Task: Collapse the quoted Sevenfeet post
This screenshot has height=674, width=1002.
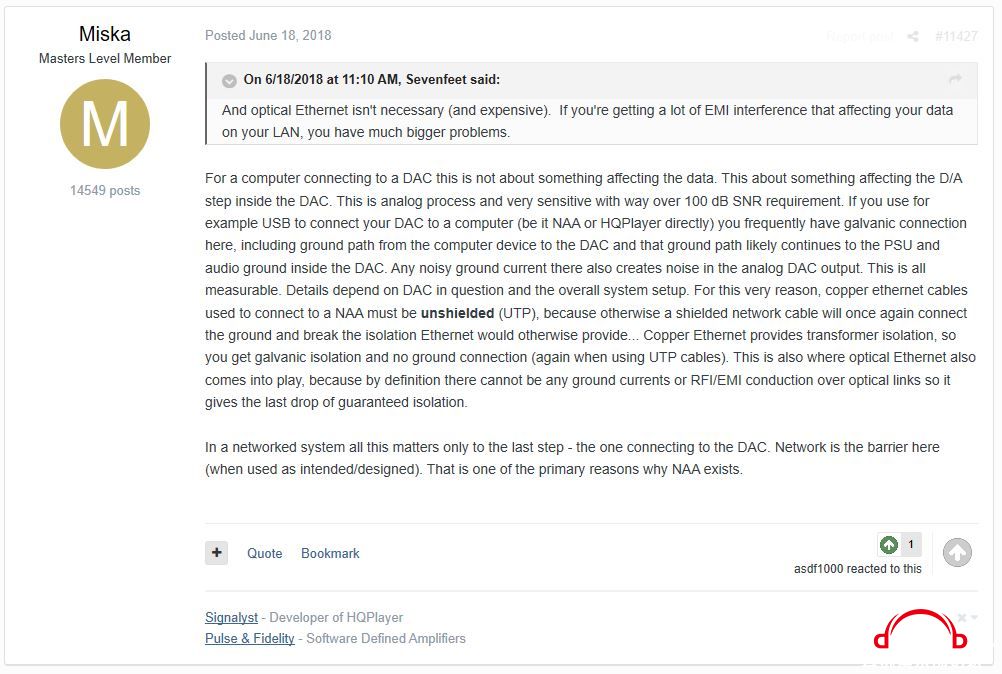Action: (x=229, y=80)
